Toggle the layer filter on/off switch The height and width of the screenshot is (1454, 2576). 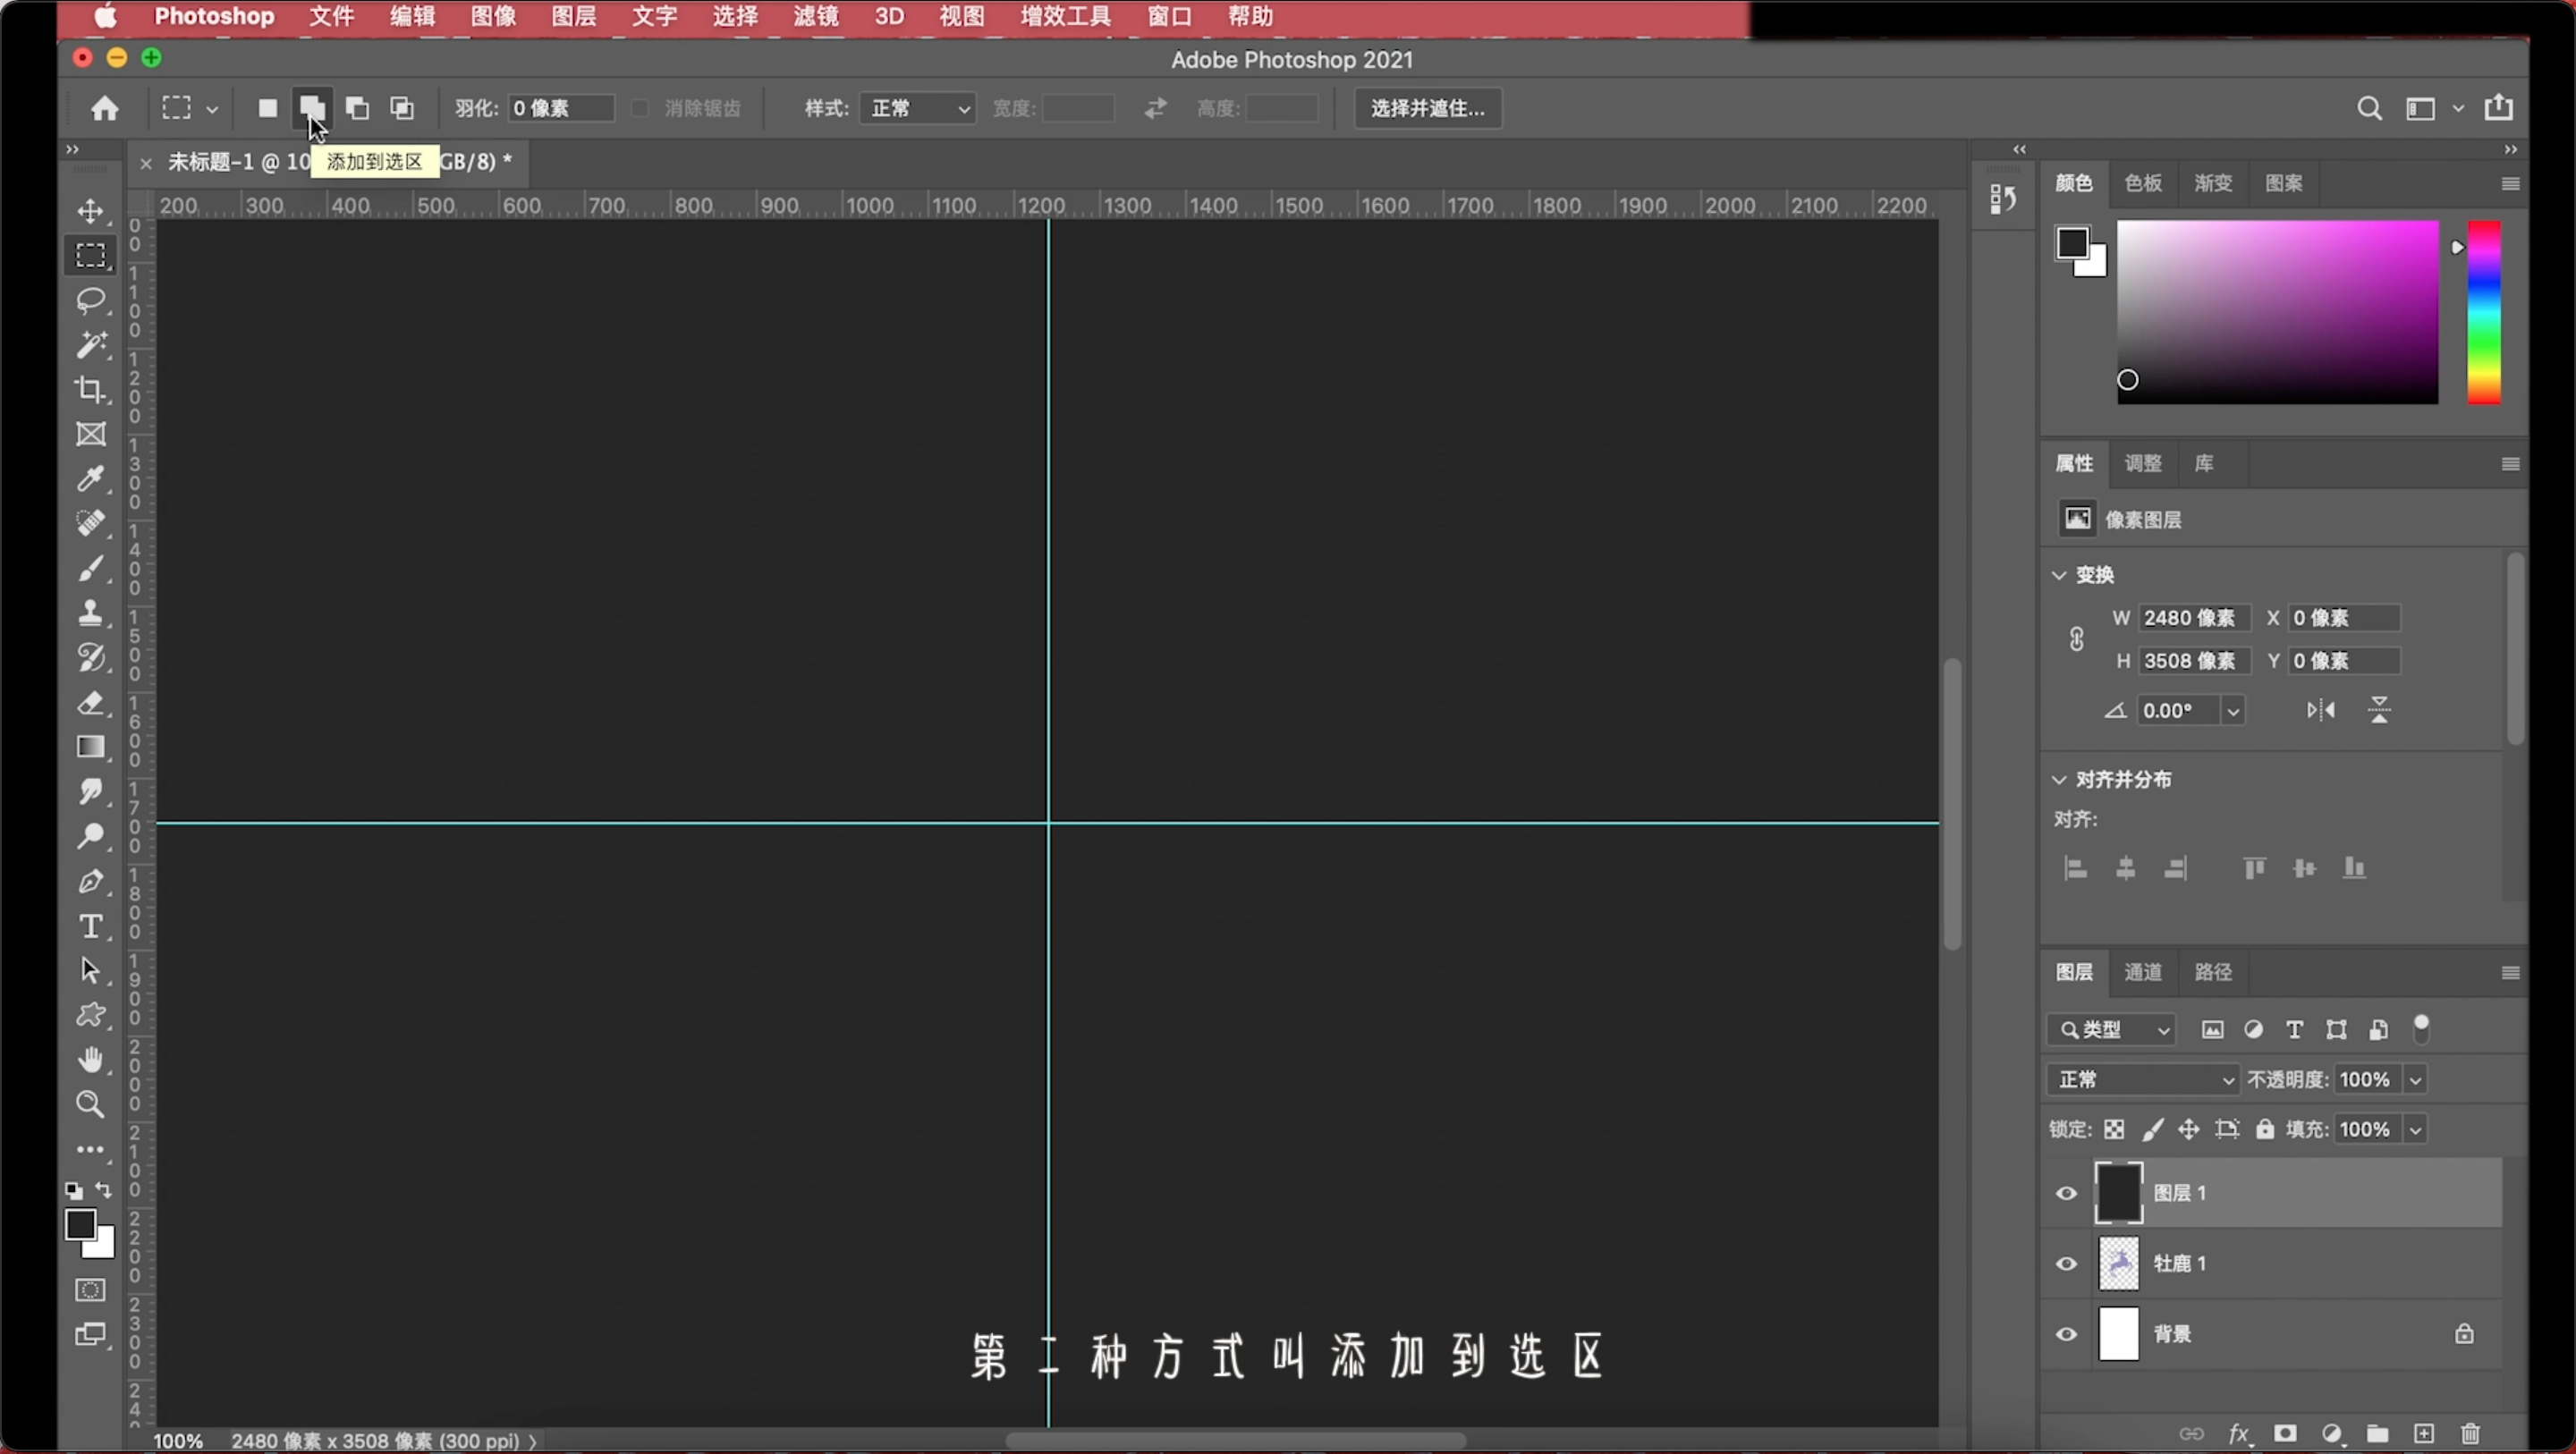(2421, 1028)
